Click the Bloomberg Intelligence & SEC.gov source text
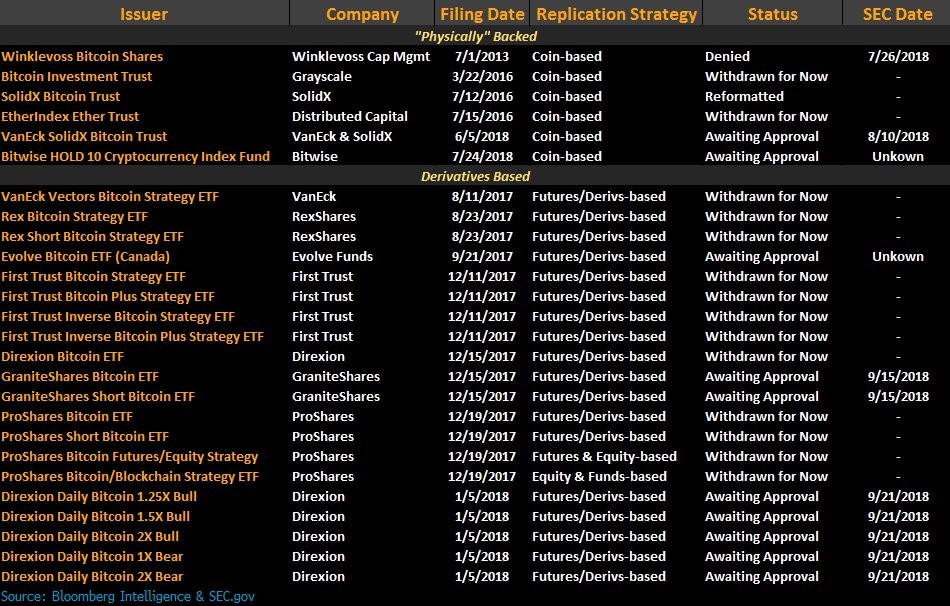950x606 pixels. (x=128, y=596)
